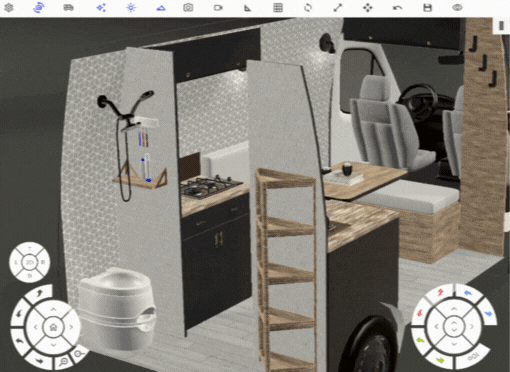Image resolution: width=510 pixels, height=372 pixels.
Task: Start recording with the video camera icon
Action: pyautogui.click(x=218, y=7)
